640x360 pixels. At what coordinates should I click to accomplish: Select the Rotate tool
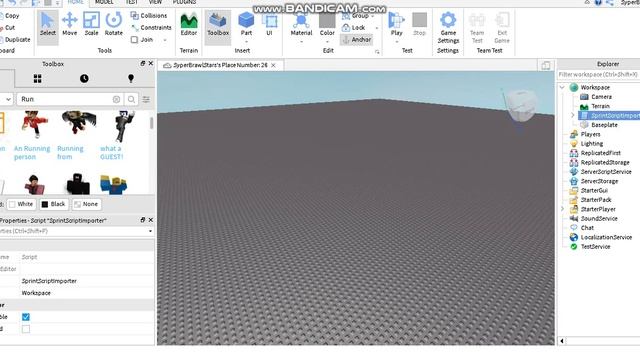coord(113,25)
